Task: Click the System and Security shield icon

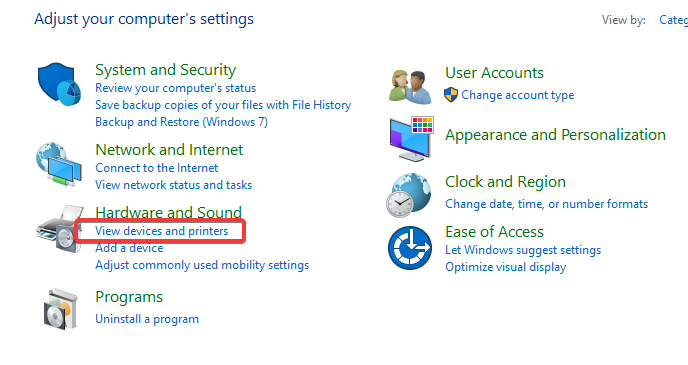Action: 59,84
